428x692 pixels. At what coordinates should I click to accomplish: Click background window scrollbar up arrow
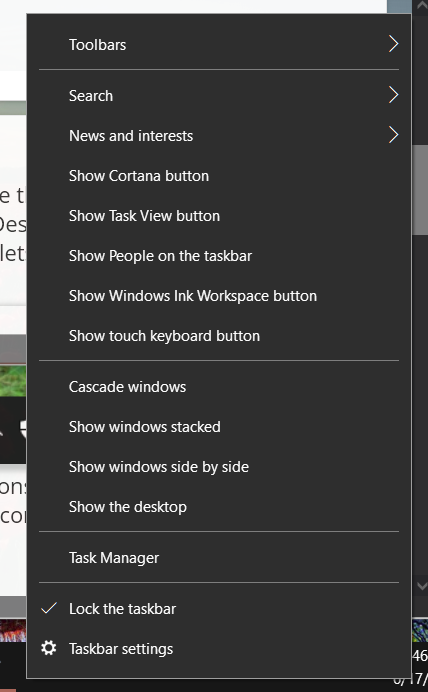pyautogui.click(x=421, y=6)
